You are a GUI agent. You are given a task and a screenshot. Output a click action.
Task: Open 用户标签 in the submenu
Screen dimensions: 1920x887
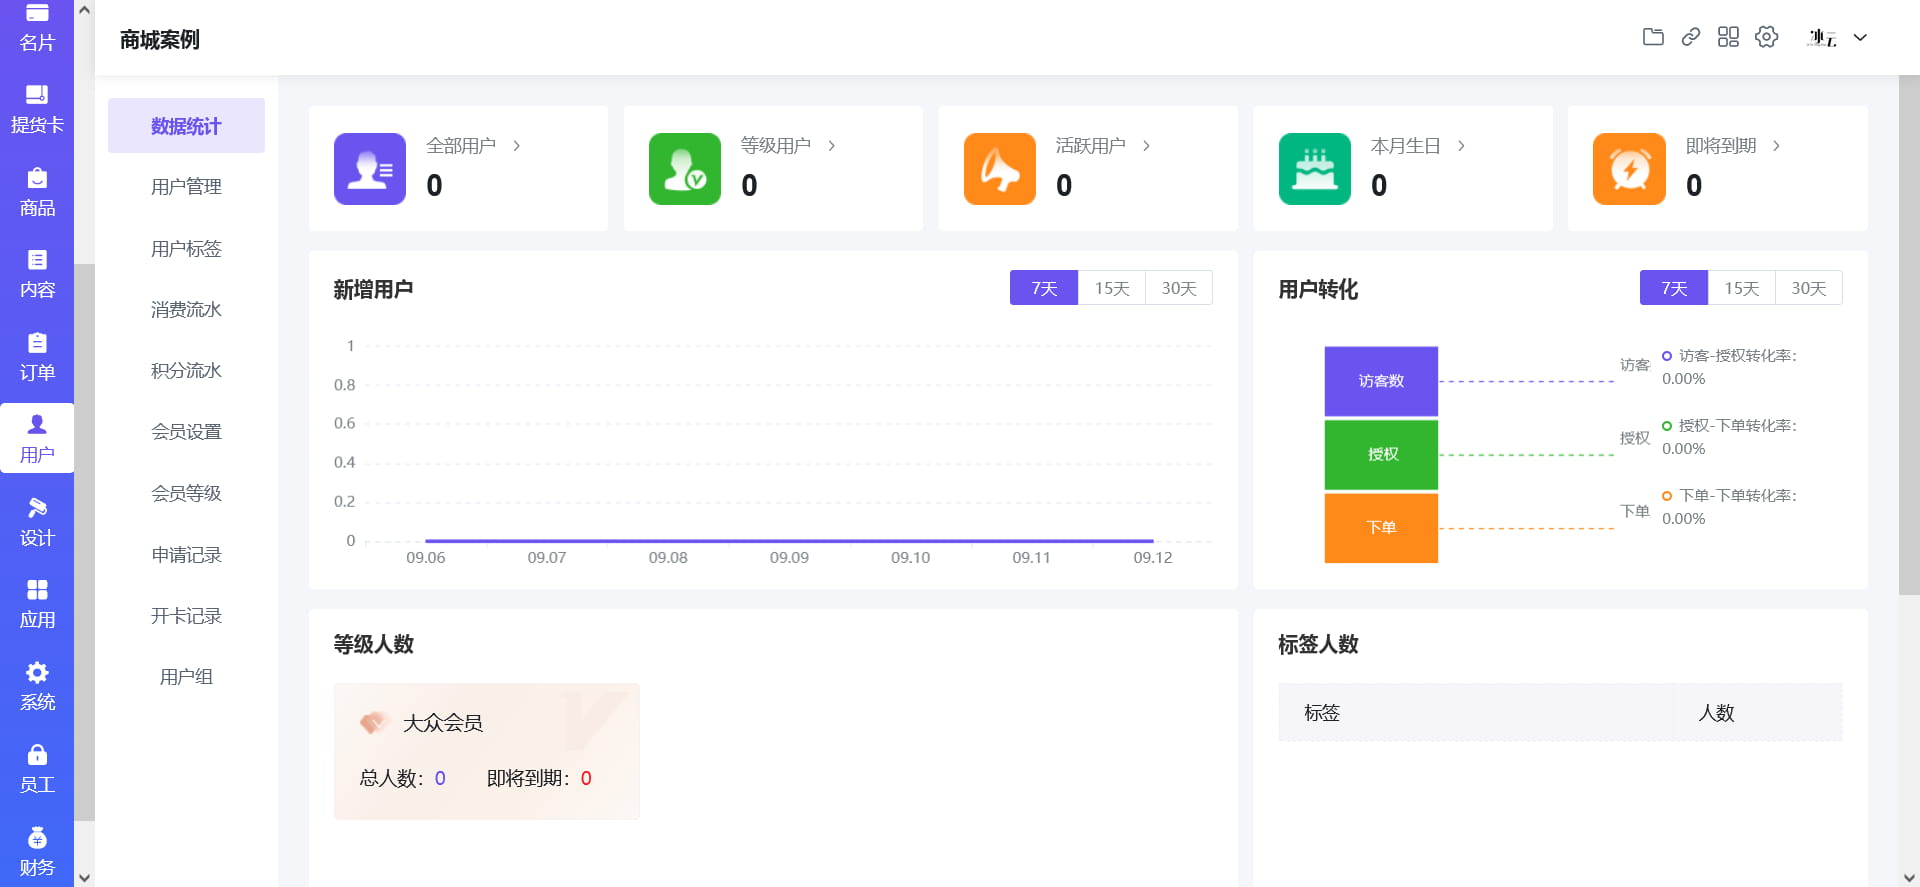tap(186, 248)
